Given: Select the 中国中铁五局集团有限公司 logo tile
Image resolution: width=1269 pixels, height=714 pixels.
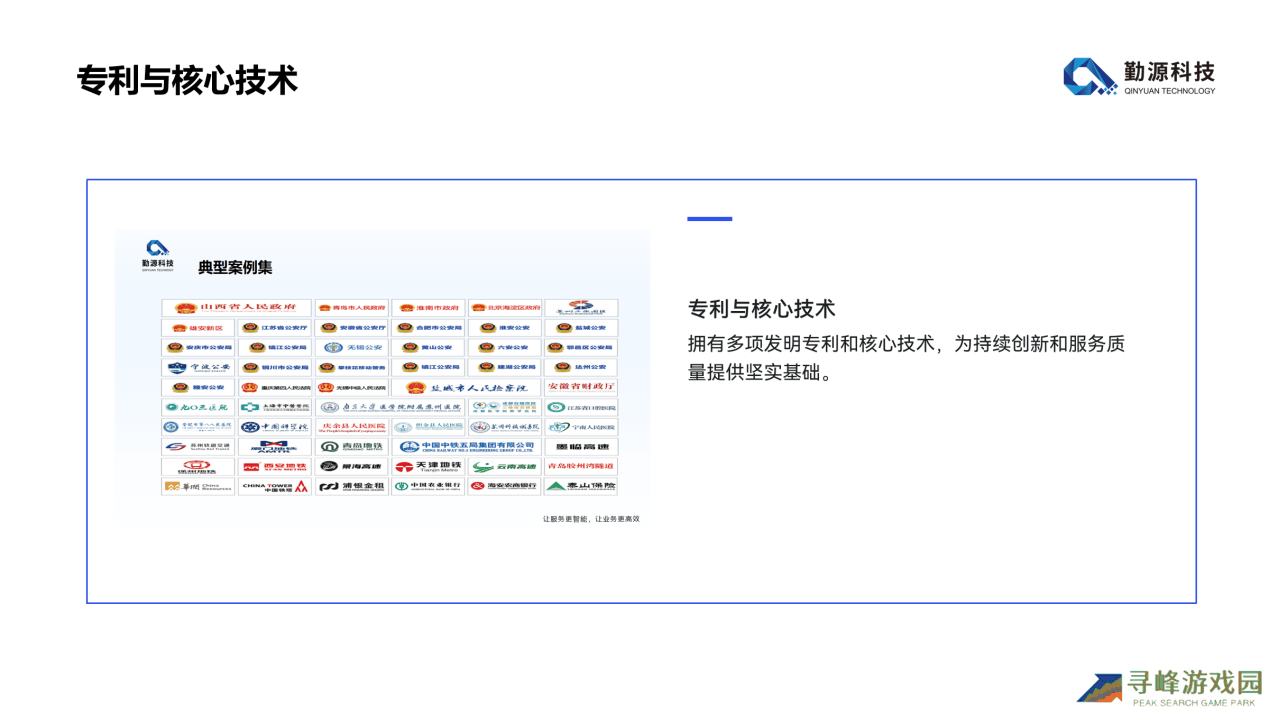Looking at the screenshot, I should [466, 447].
